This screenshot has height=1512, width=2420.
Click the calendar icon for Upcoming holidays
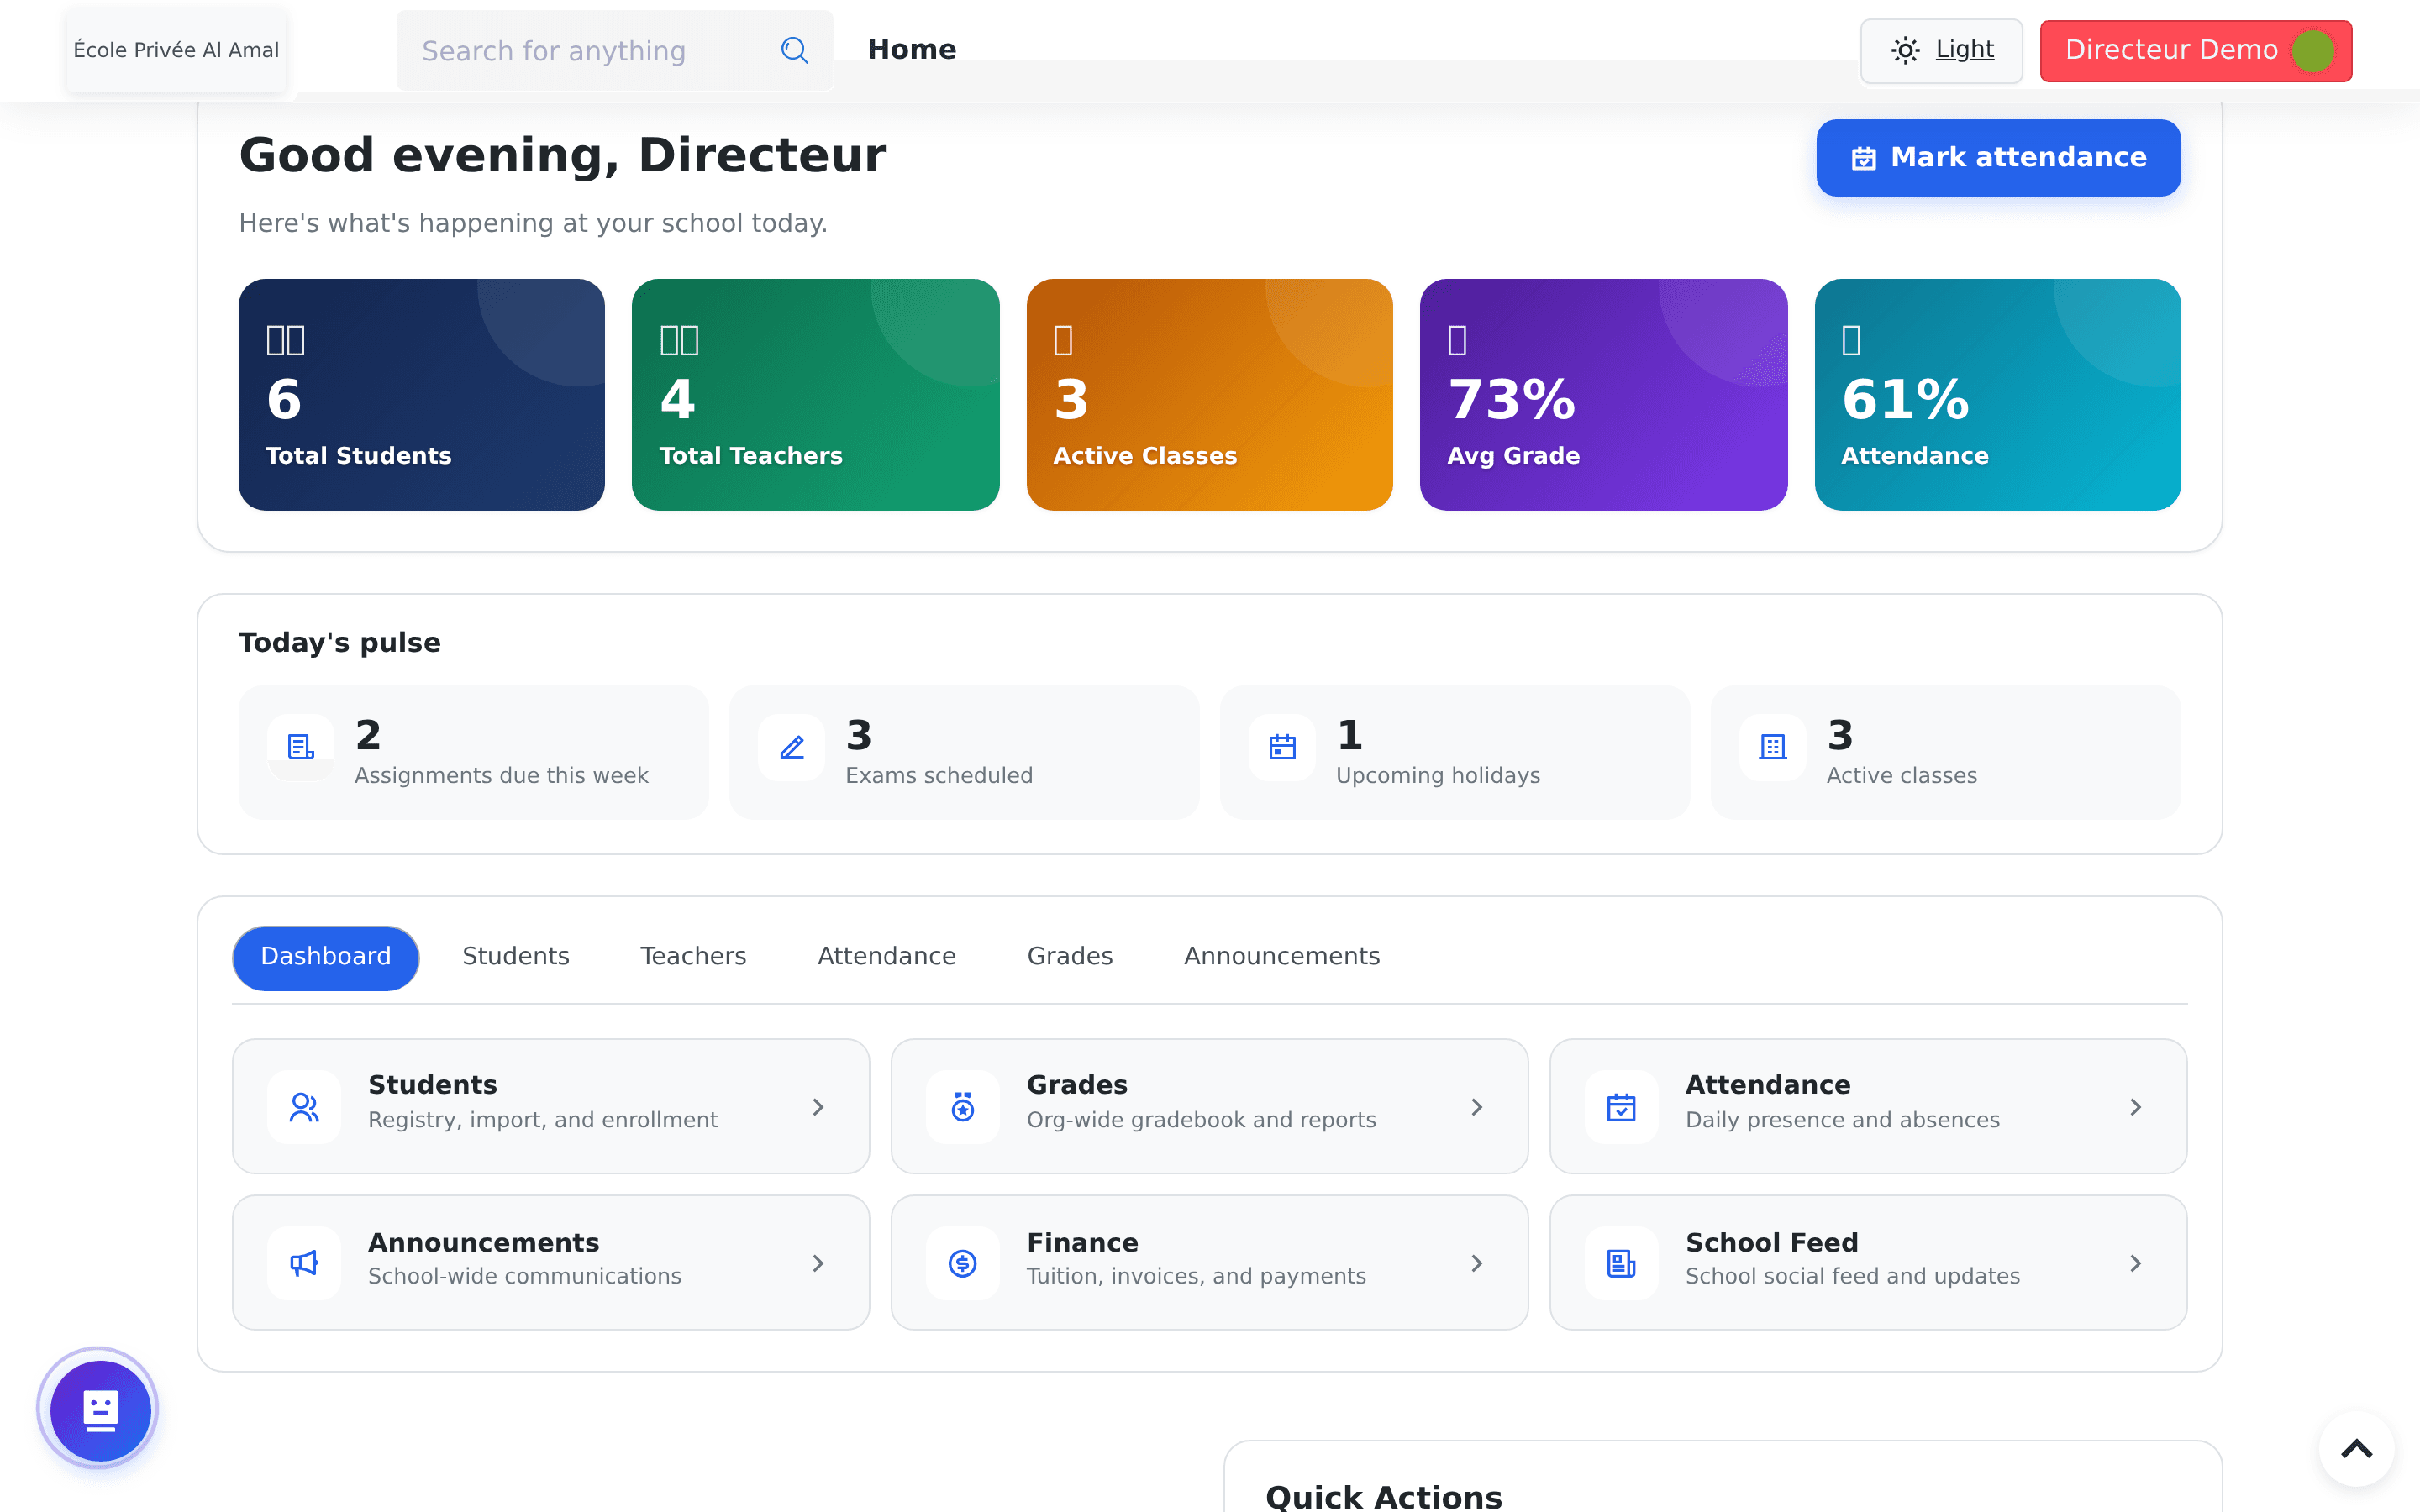(1282, 747)
